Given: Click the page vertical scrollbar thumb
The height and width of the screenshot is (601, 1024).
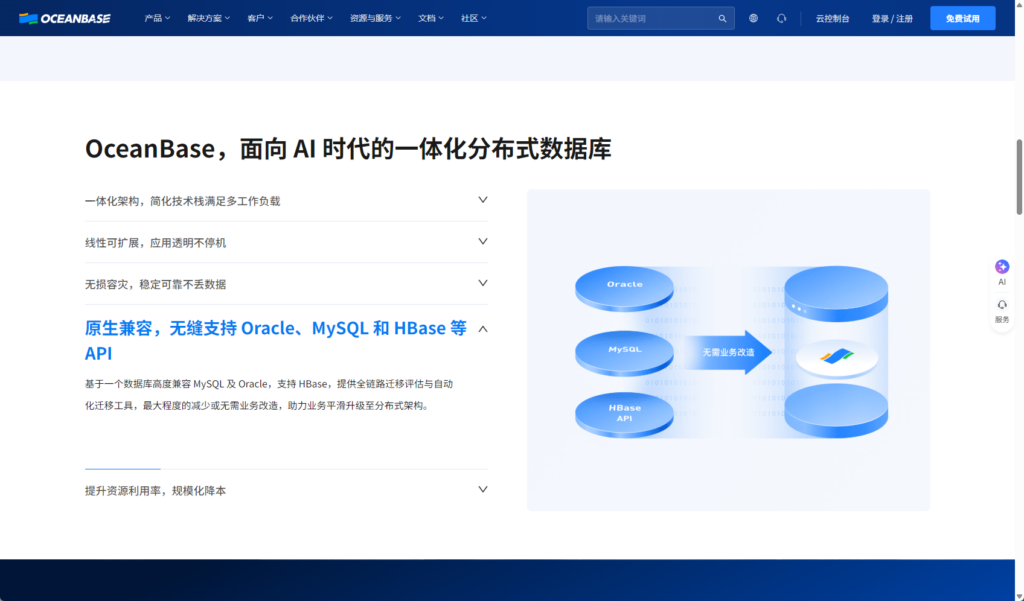Looking at the screenshot, I should (x=1019, y=176).
